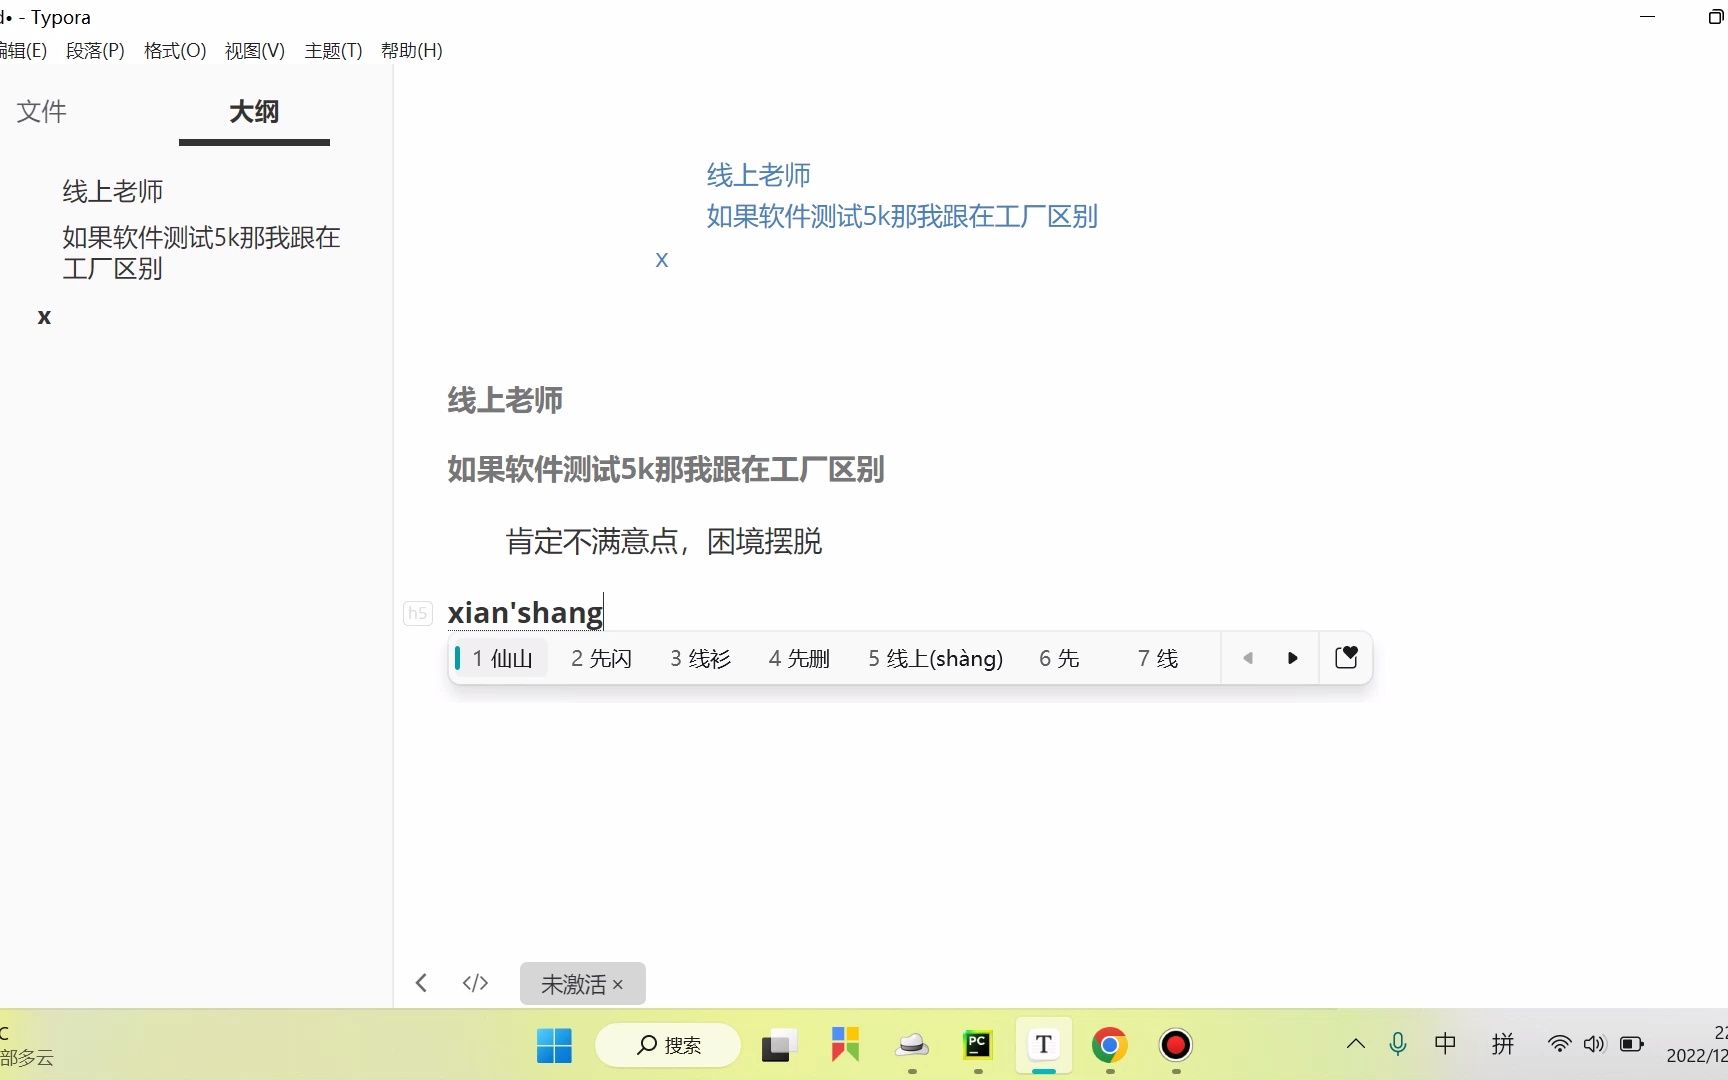Follow TOC link 线上老师
Image resolution: width=1728 pixels, height=1080 pixels.
(758, 175)
